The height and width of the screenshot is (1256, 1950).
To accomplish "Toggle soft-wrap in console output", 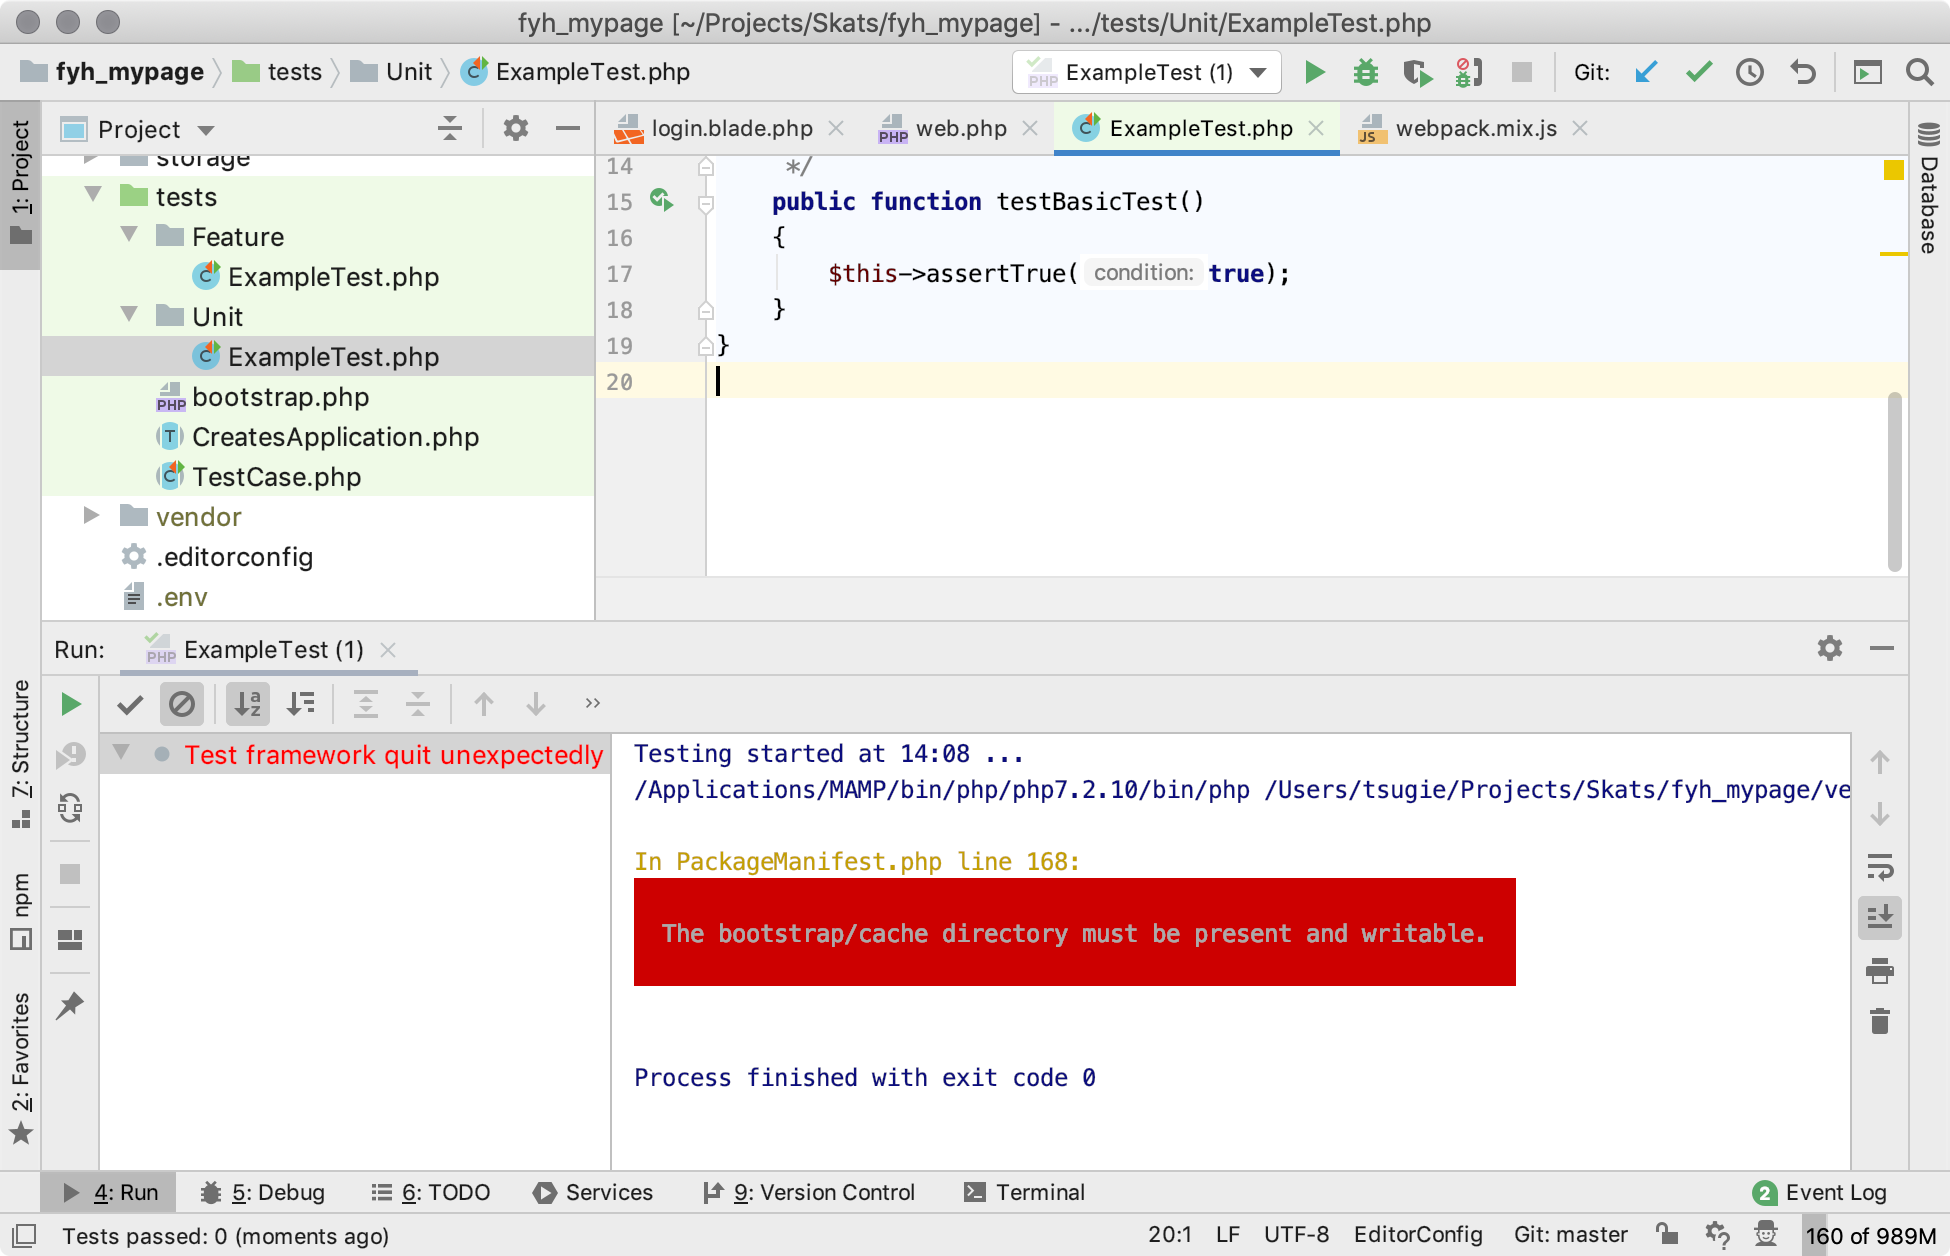I will pos(1880,866).
